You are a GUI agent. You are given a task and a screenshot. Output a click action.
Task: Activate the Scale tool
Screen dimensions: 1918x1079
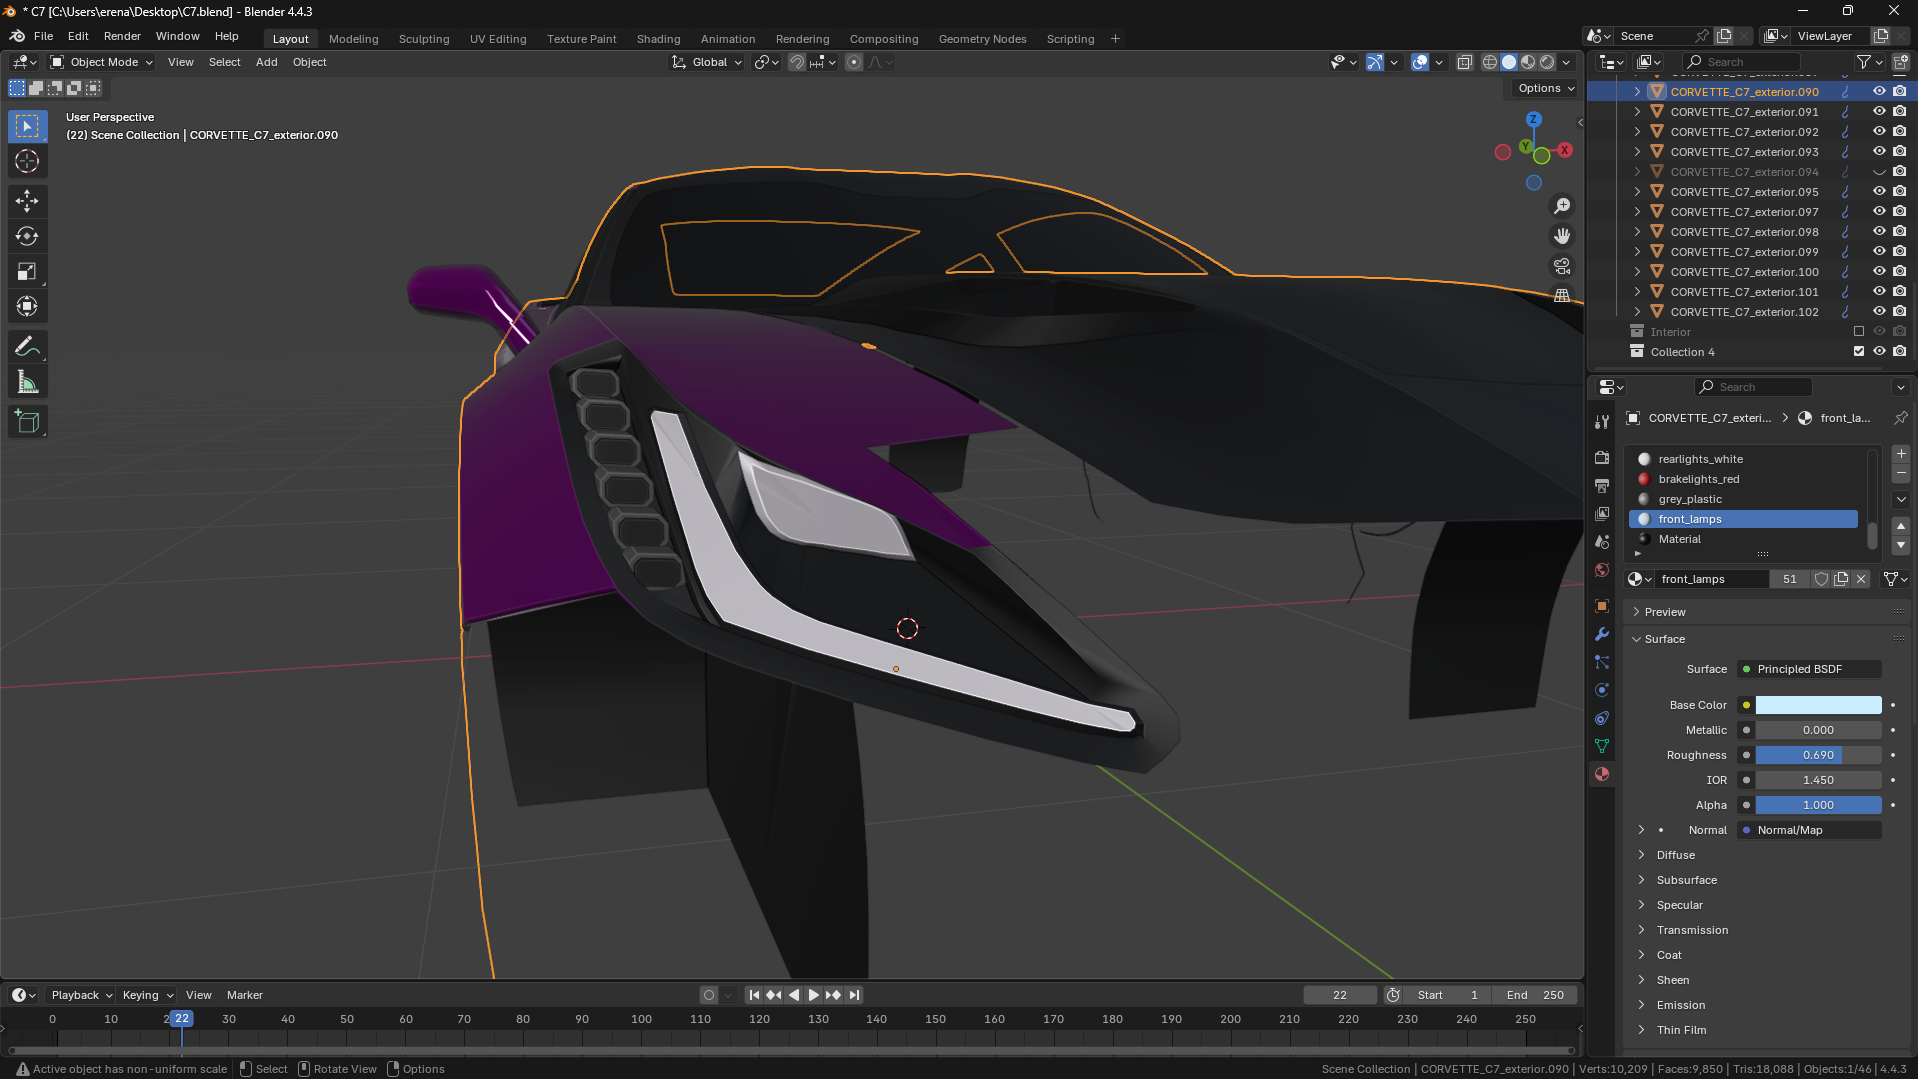point(27,271)
